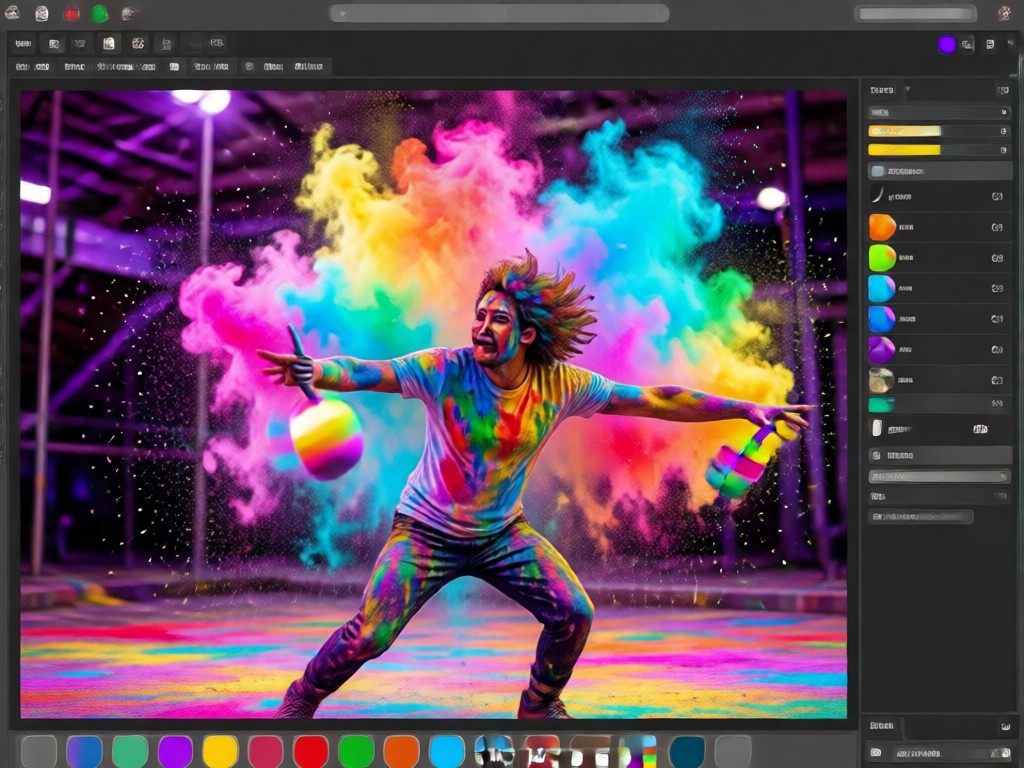The width and height of the screenshot is (1024, 768).
Task: Expand the second gray section header below layers
Action: (x=940, y=455)
